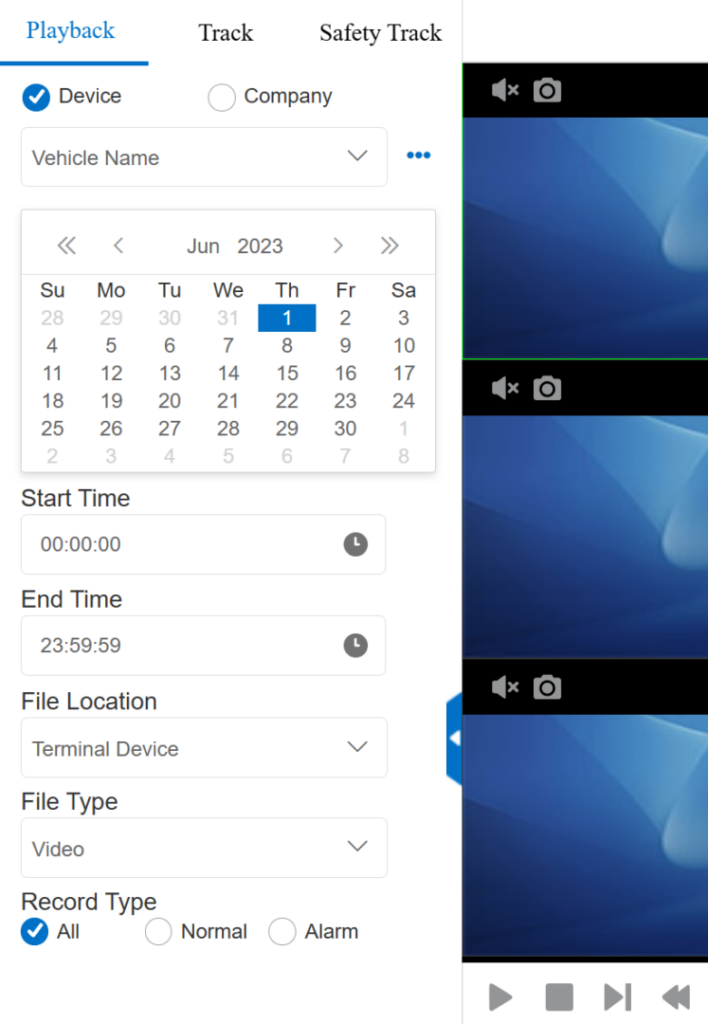Open the Safety Track tab
Screen dimensions: 708x1024
click(x=380, y=33)
